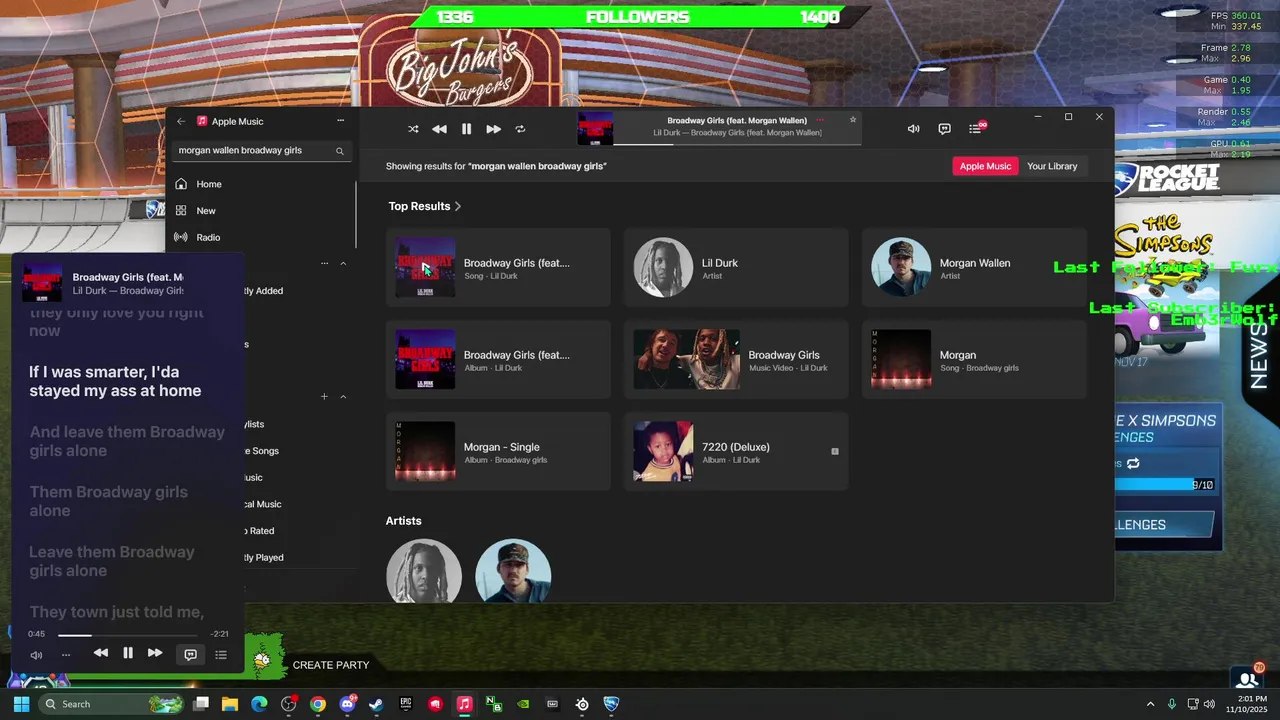Skip to next track in main toolbar
Viewport: 1280px width, 720px height.
pyautogui.click(x=493, y=129)
